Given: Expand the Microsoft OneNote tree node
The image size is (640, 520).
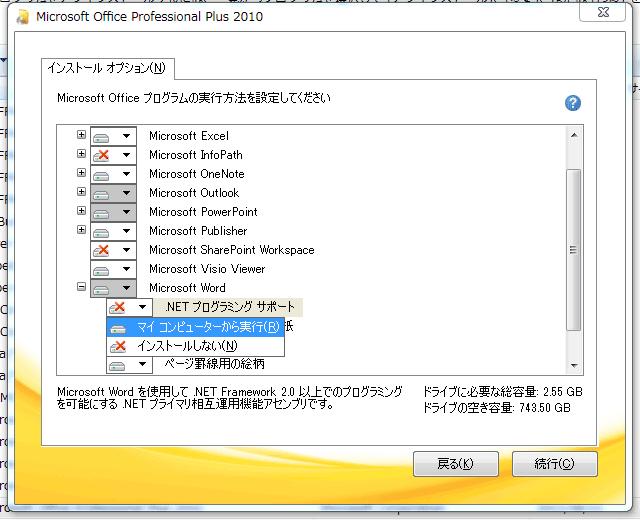Looking at the screenshot, I should coord(81,173).
